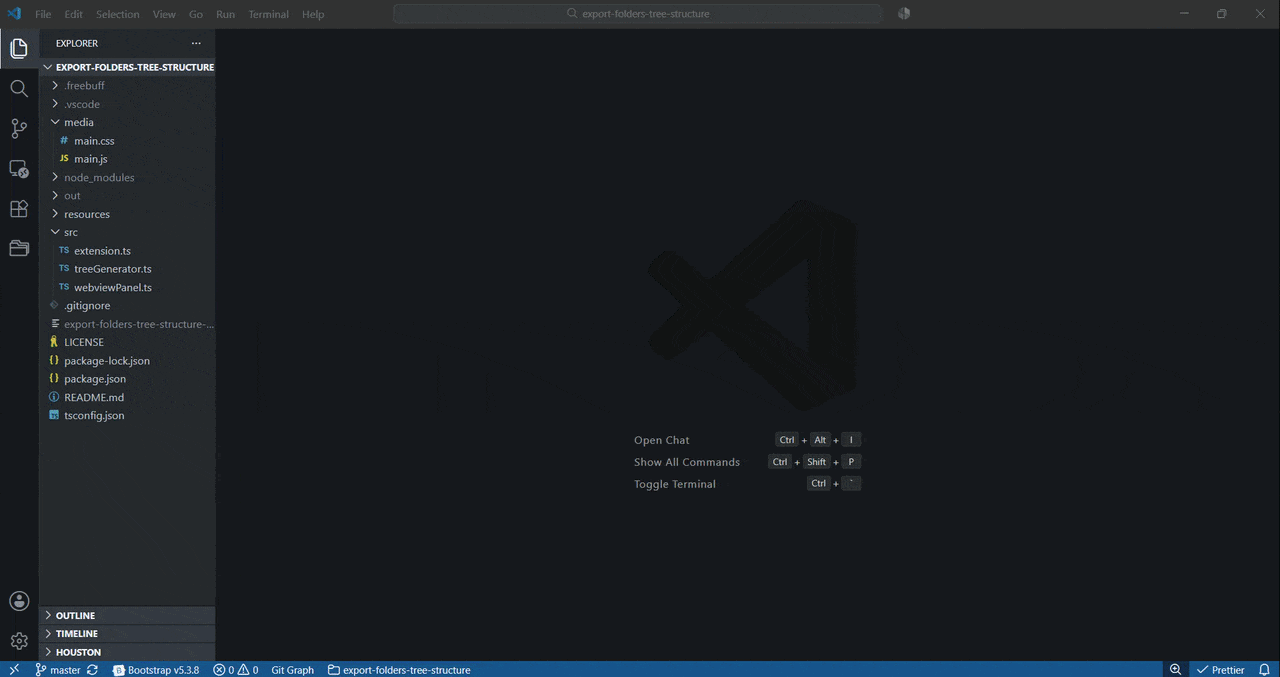The height and width of the screenshot is (677, 1280).
Task: Open notifications bell in status bar
Action: tap(1264, 670)
